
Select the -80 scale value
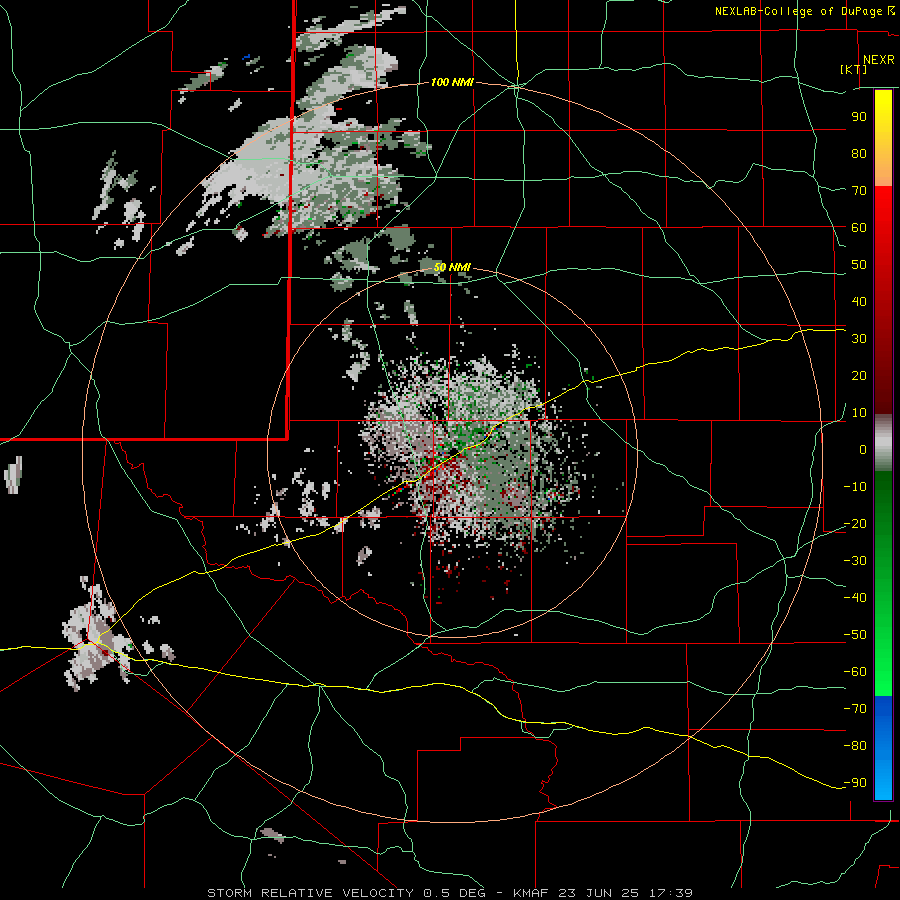[855, 746]
